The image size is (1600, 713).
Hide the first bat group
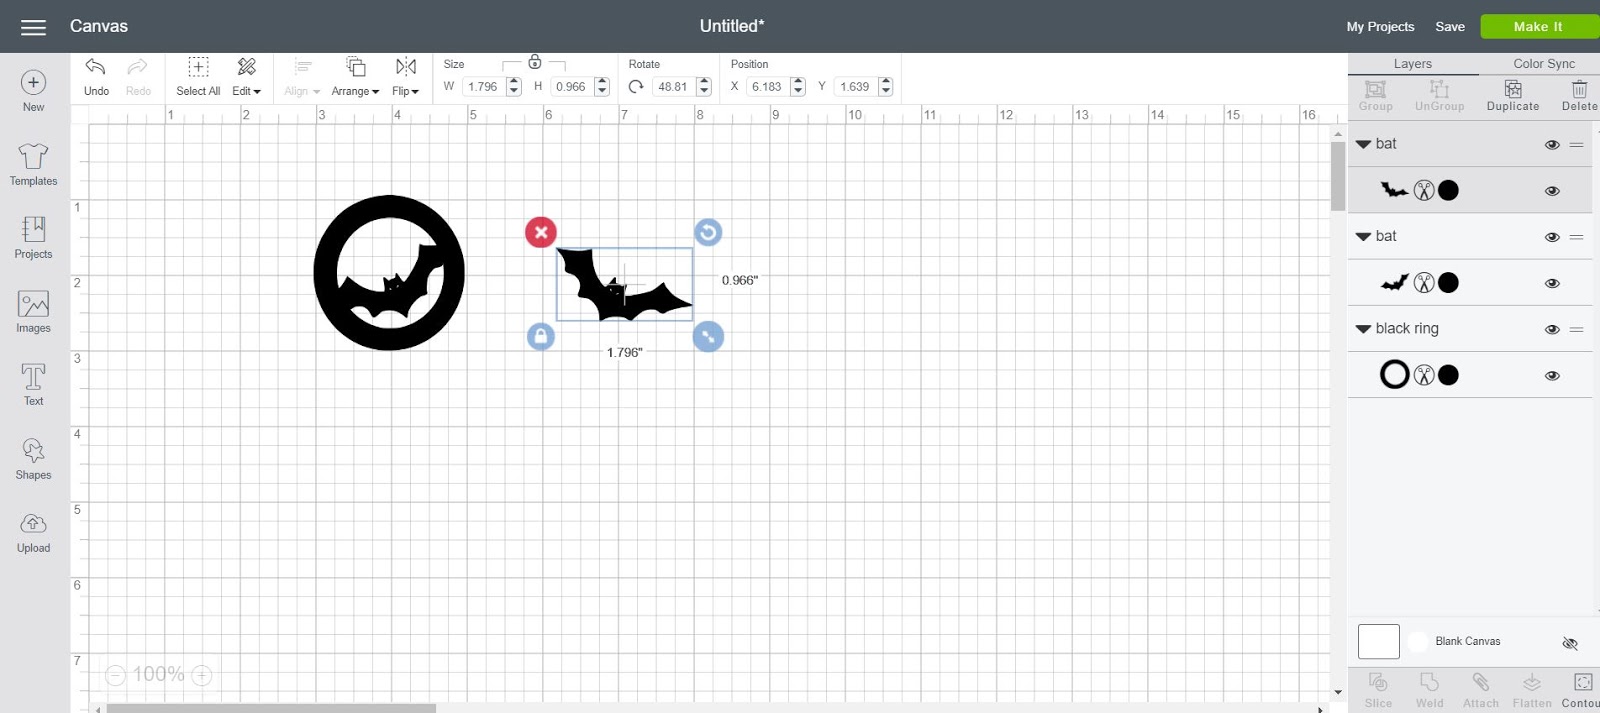click(x=1552, y=145)
